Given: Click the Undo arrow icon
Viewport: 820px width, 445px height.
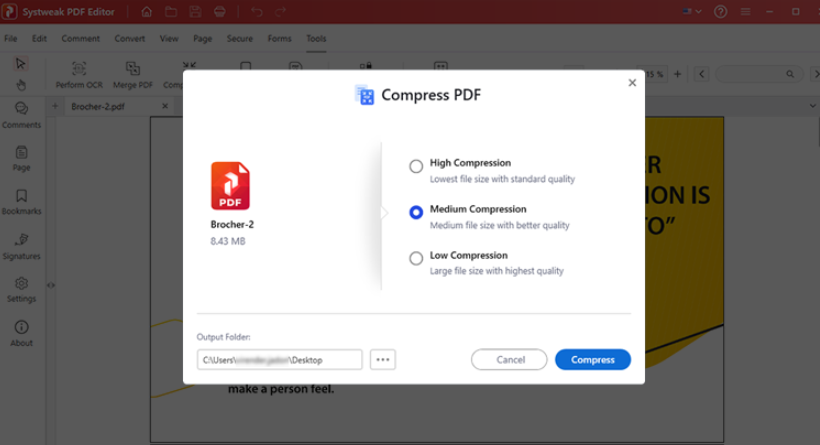Looking at the screenshot, I should click(x=256, y=12).
